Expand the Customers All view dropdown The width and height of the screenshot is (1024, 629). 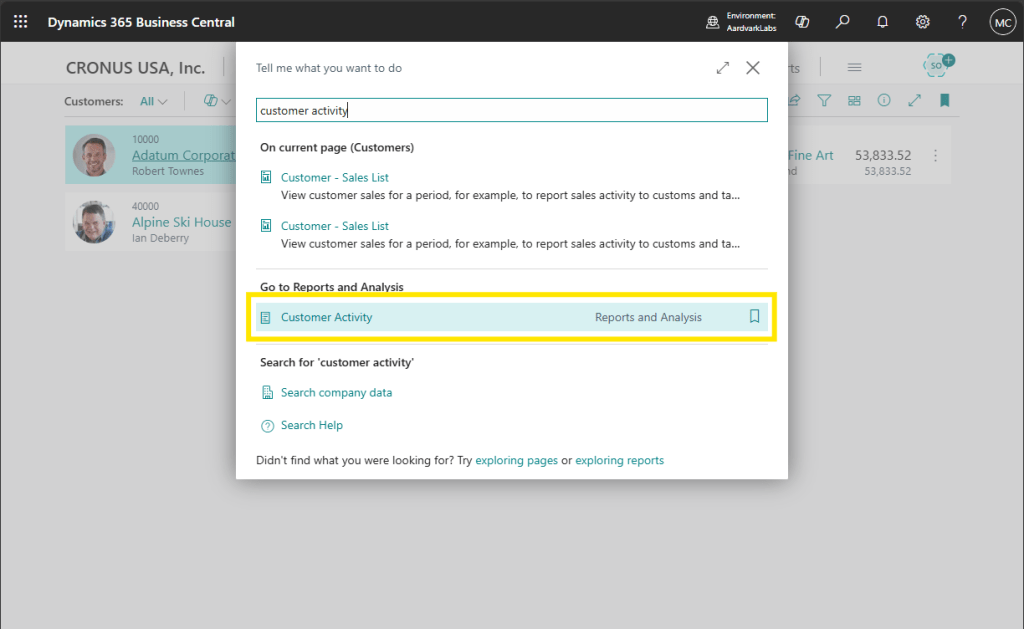[x=154, y=101]
